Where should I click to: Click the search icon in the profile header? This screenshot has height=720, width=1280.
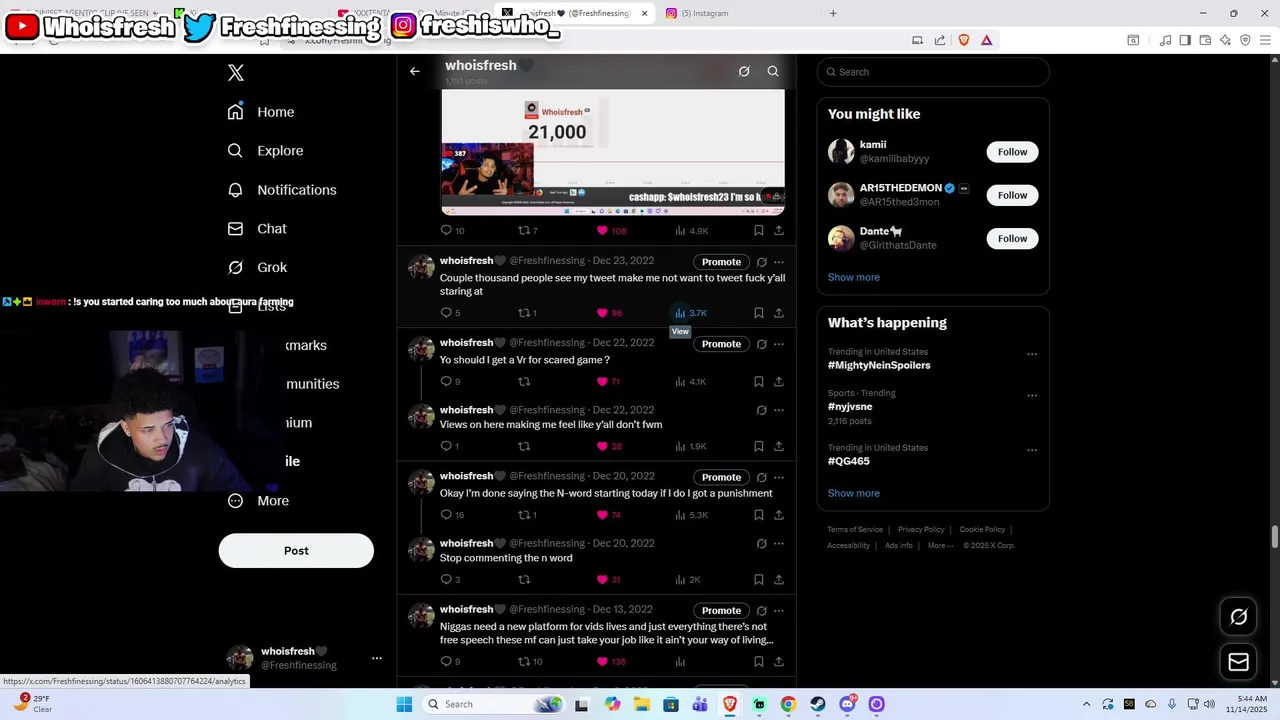(773, 71)
